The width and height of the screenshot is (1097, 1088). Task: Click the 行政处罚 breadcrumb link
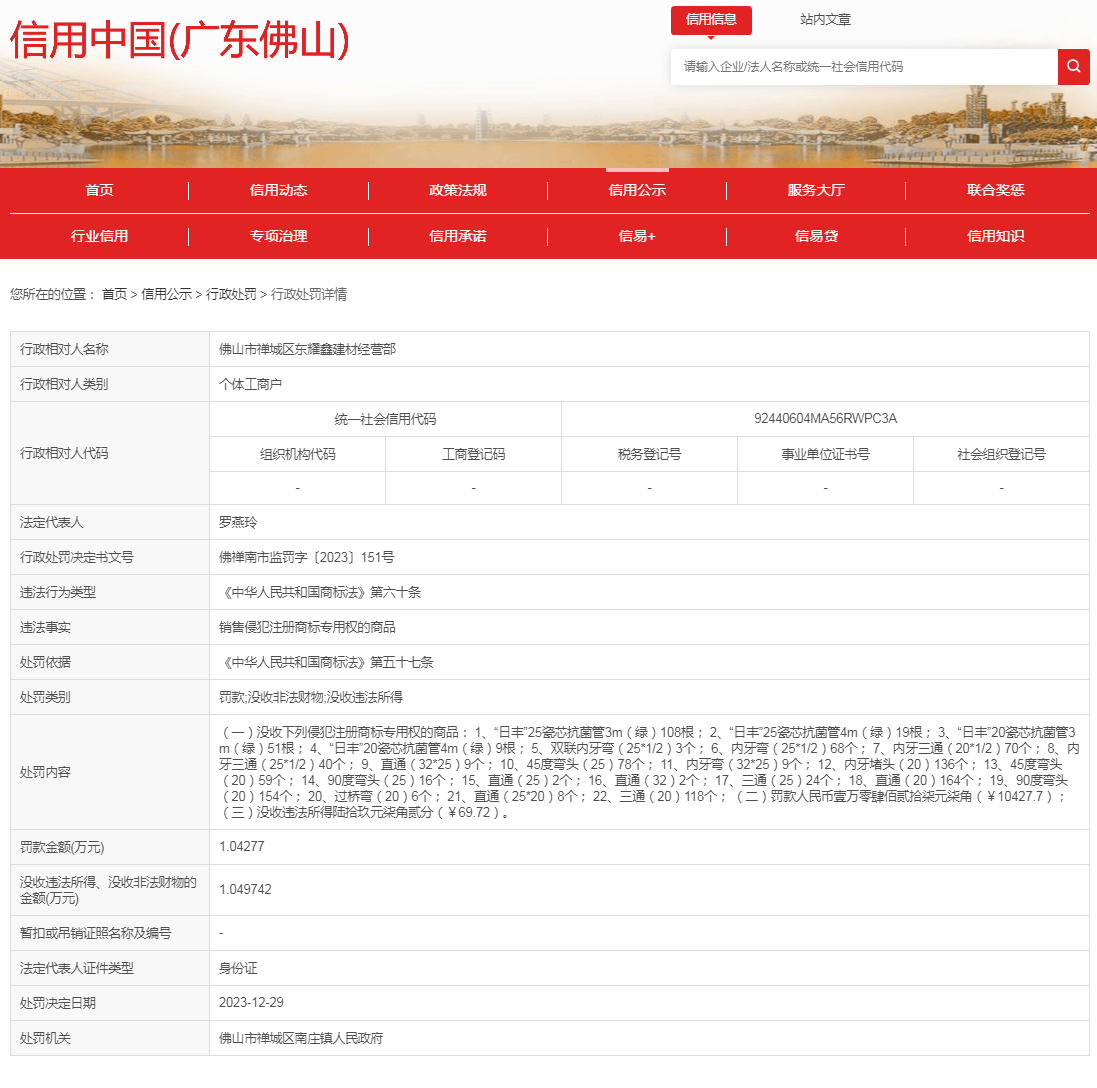[x=231, y=294]
